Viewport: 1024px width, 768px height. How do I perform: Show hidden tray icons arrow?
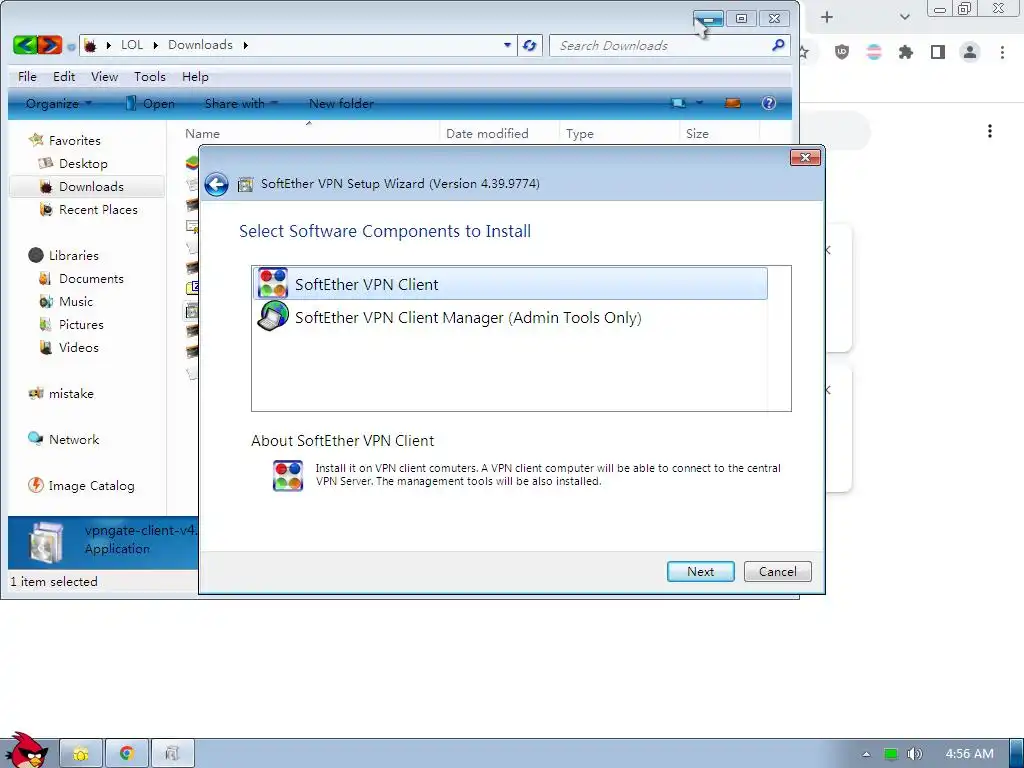(x=866, y=754)
